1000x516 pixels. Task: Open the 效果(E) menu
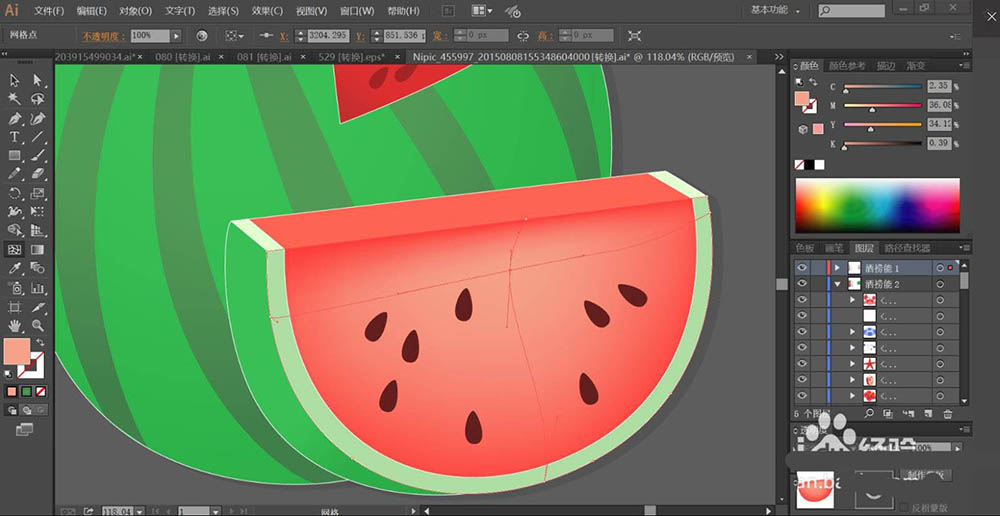(x=267, y=11)
